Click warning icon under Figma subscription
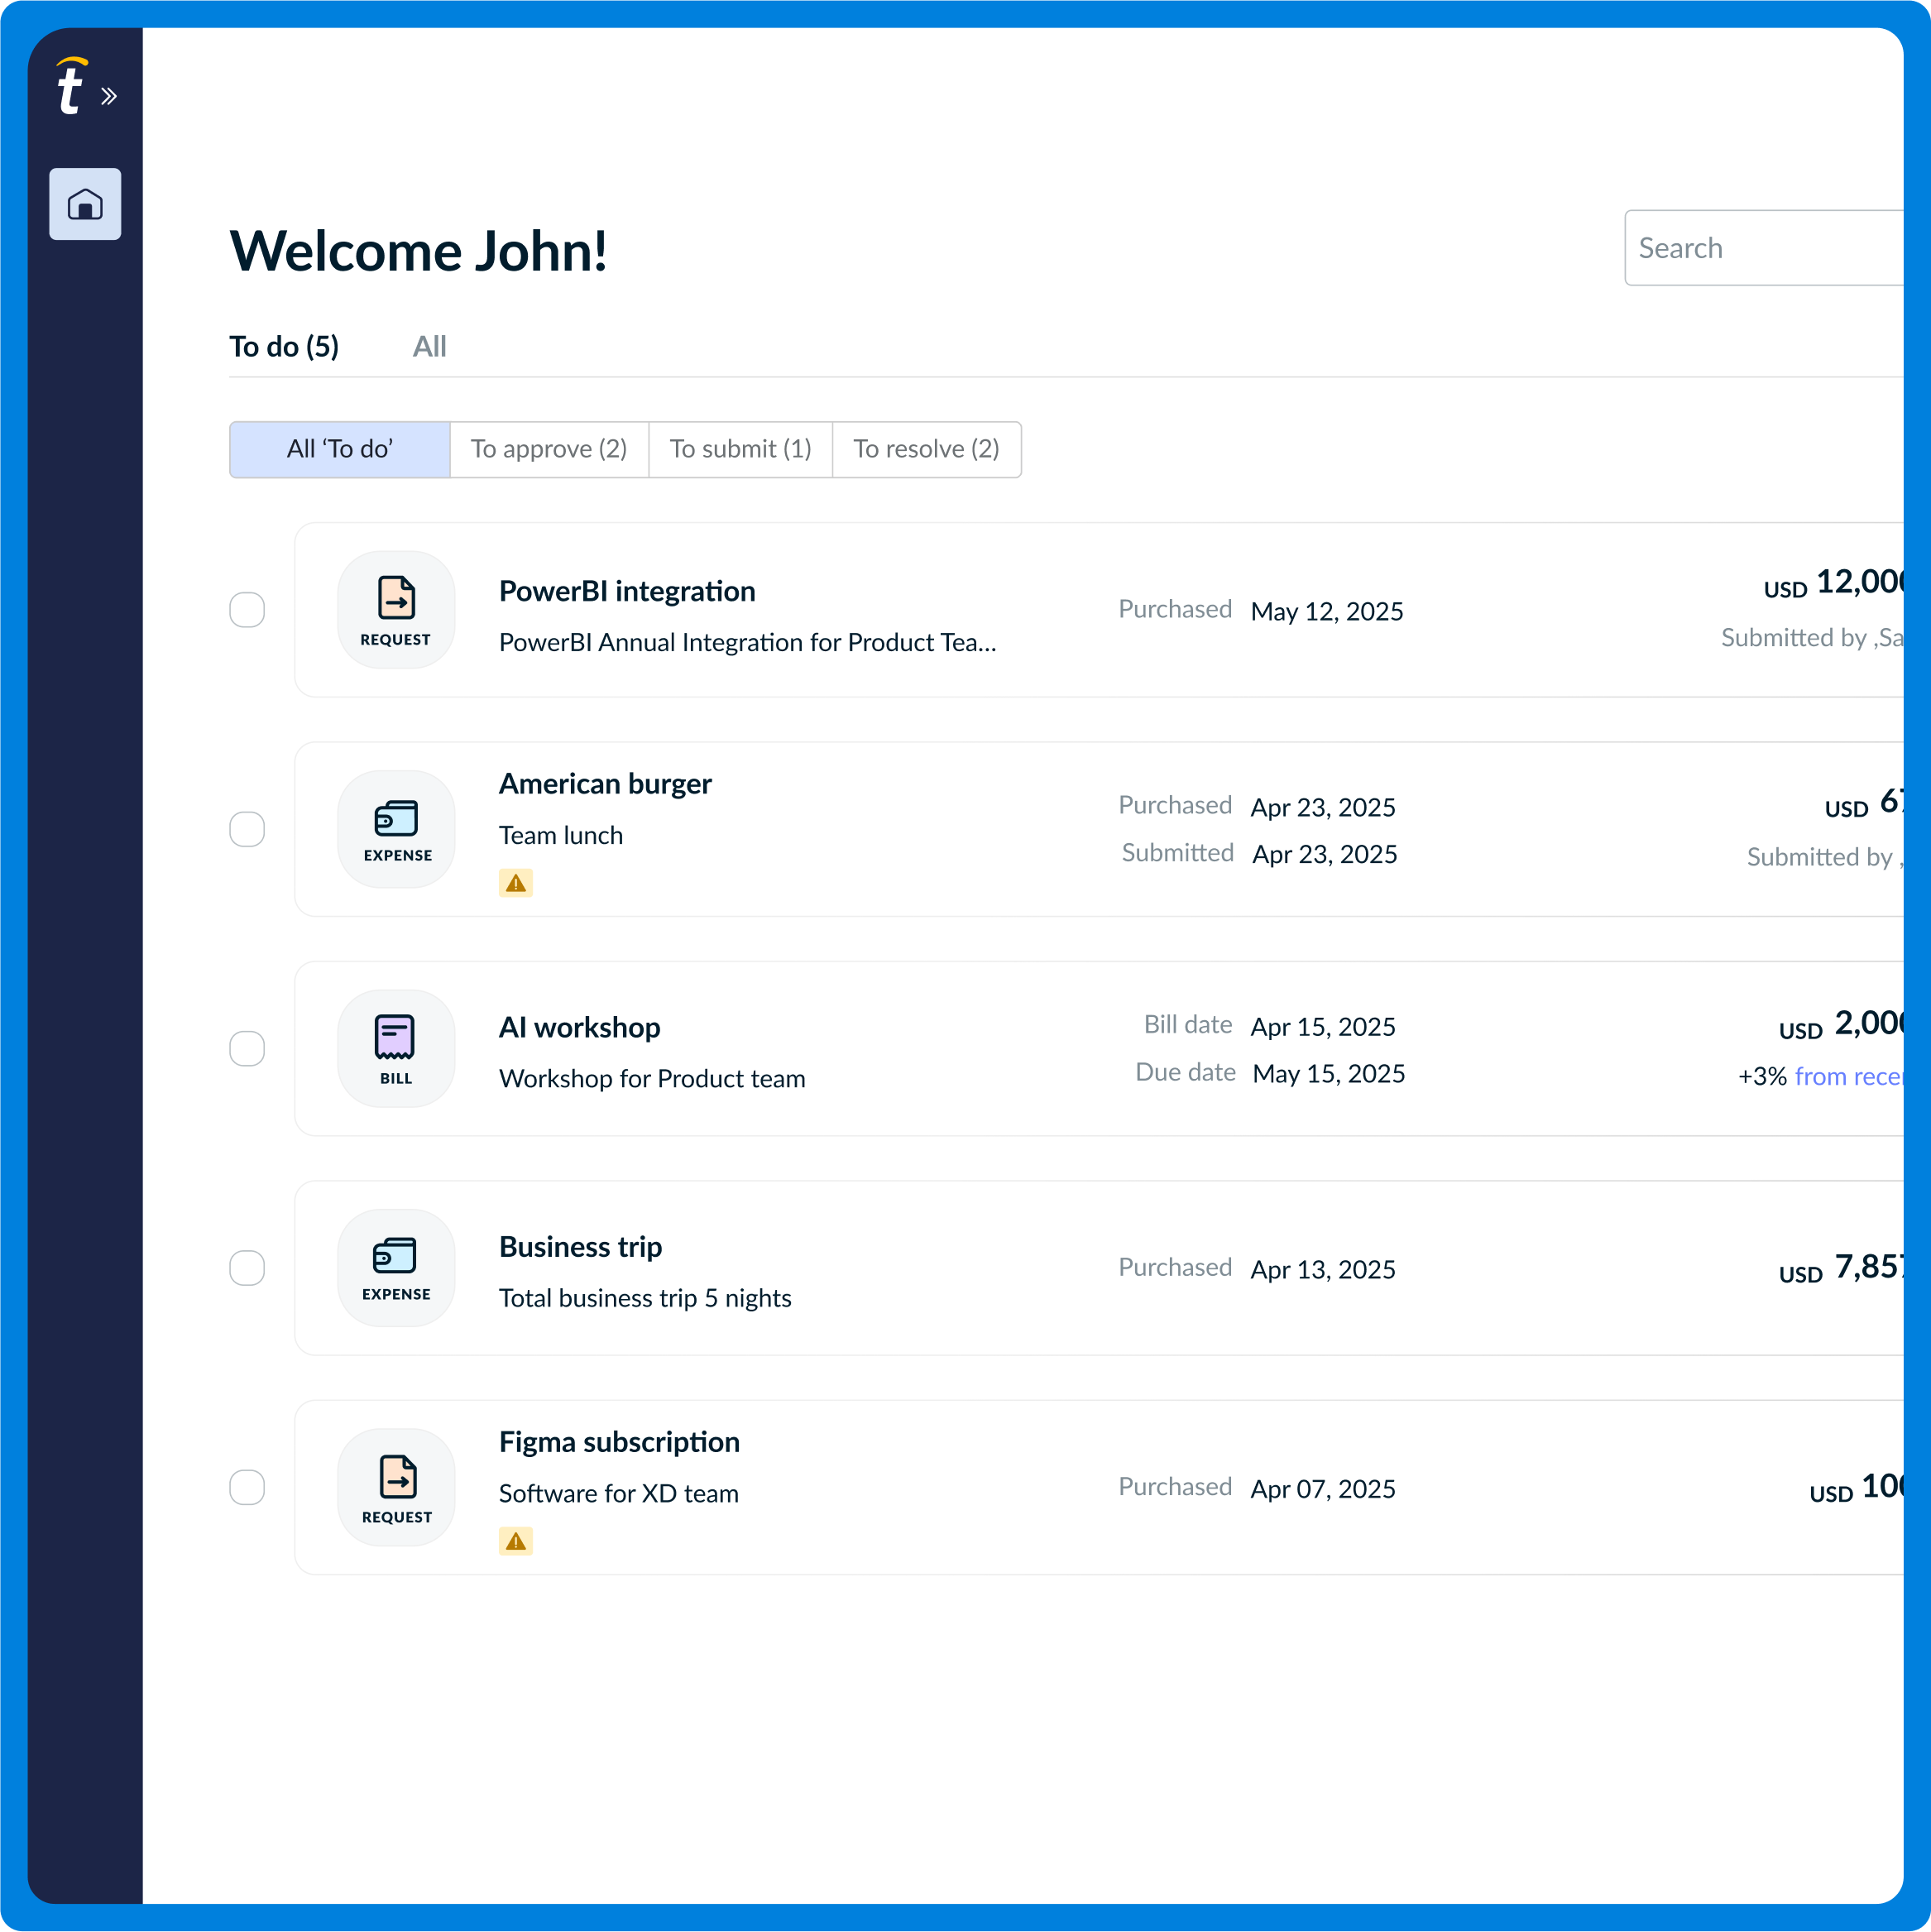The image size is (1931, 1932). (516, 1541)
